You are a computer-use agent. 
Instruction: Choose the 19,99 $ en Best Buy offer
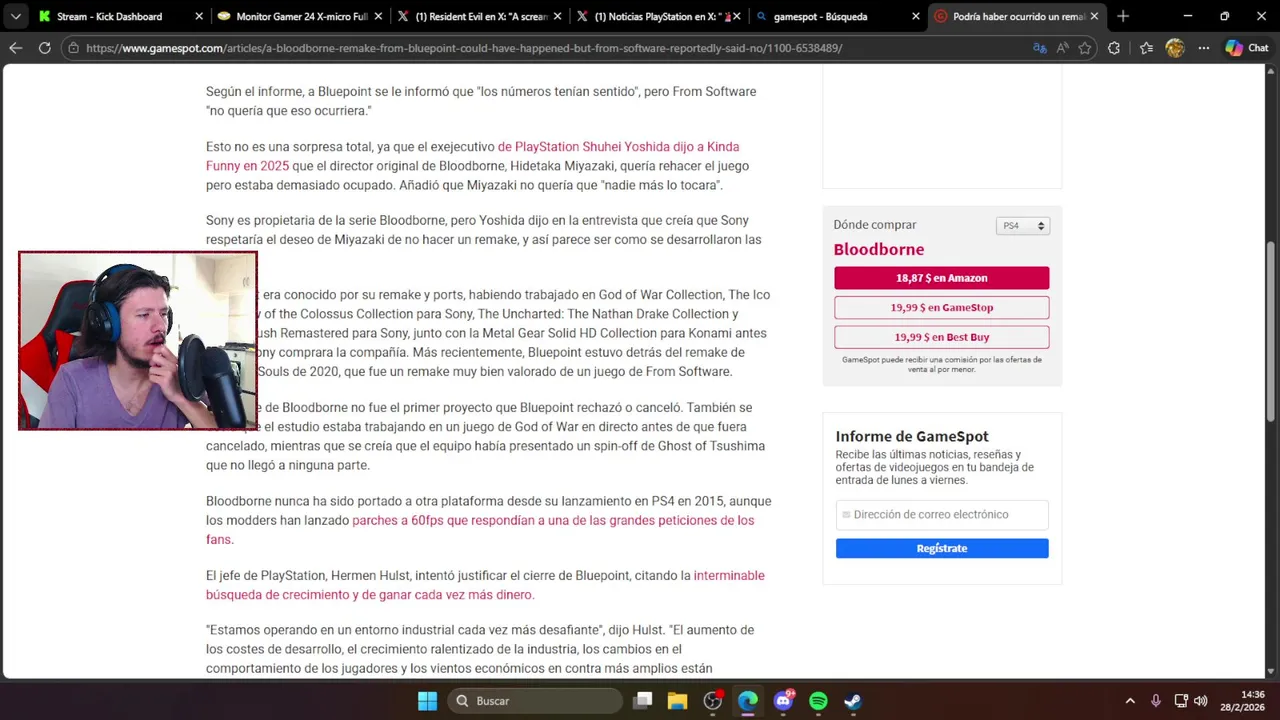[x=942, y=337]
